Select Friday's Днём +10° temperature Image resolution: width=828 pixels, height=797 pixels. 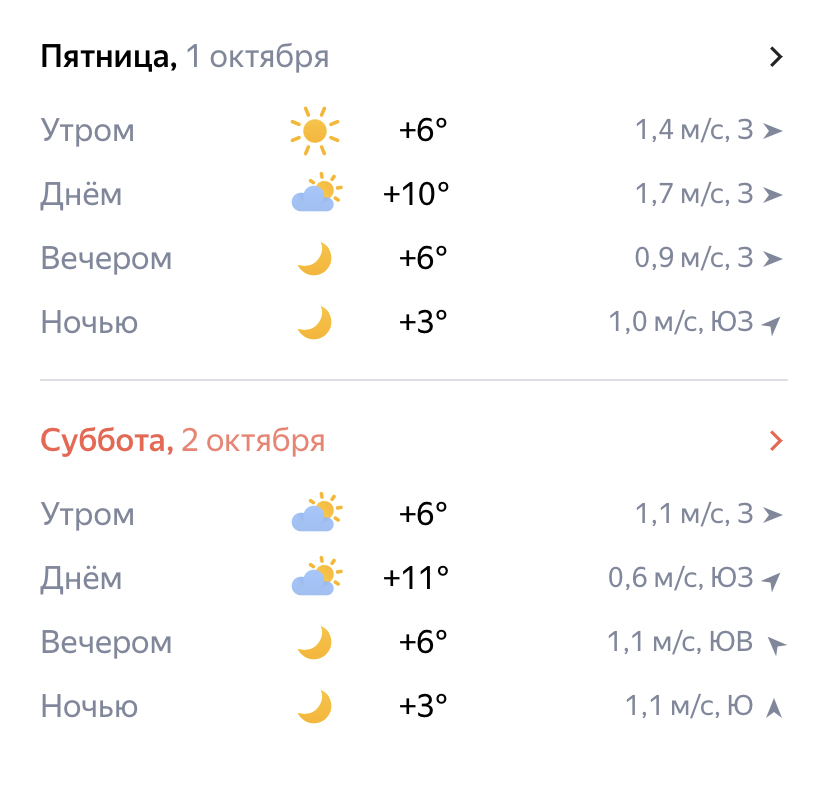[x=416, y=194]
